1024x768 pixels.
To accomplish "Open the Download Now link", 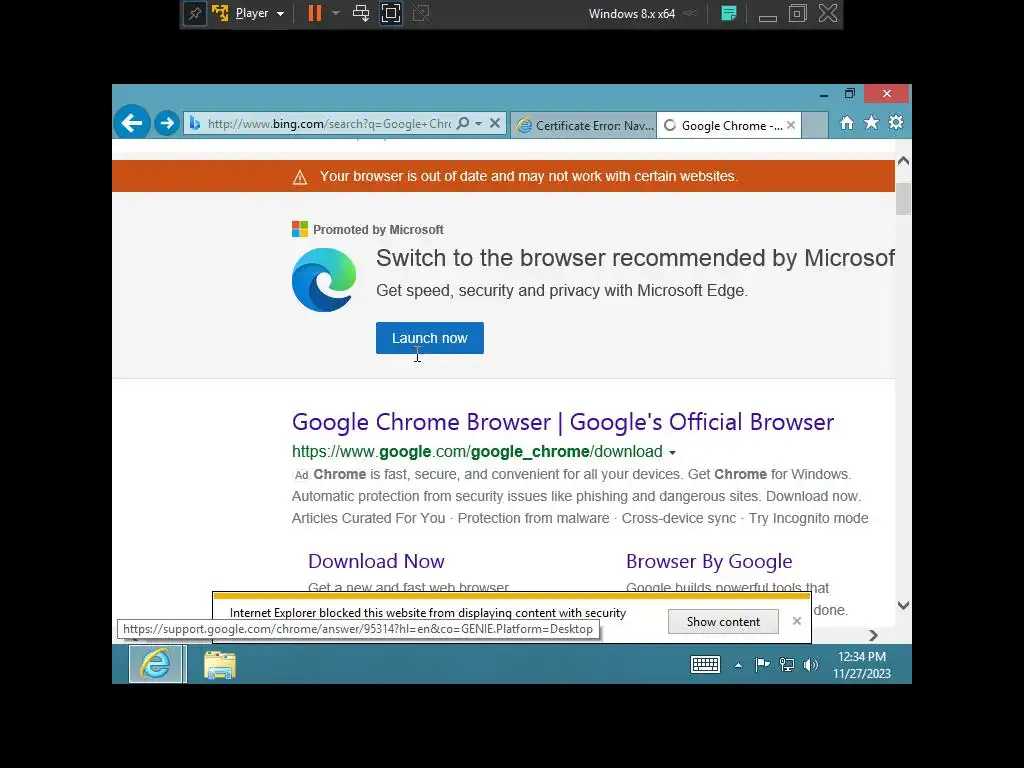I will point(376,561).
